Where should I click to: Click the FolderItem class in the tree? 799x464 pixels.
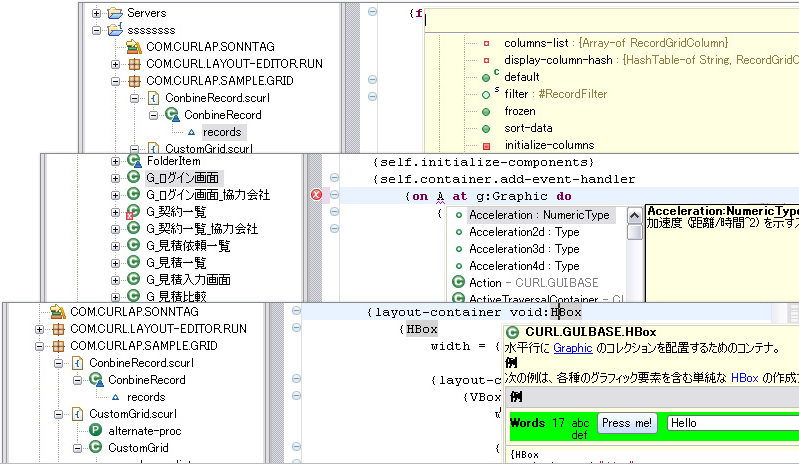pyautogui.click(x=173, y=160)
